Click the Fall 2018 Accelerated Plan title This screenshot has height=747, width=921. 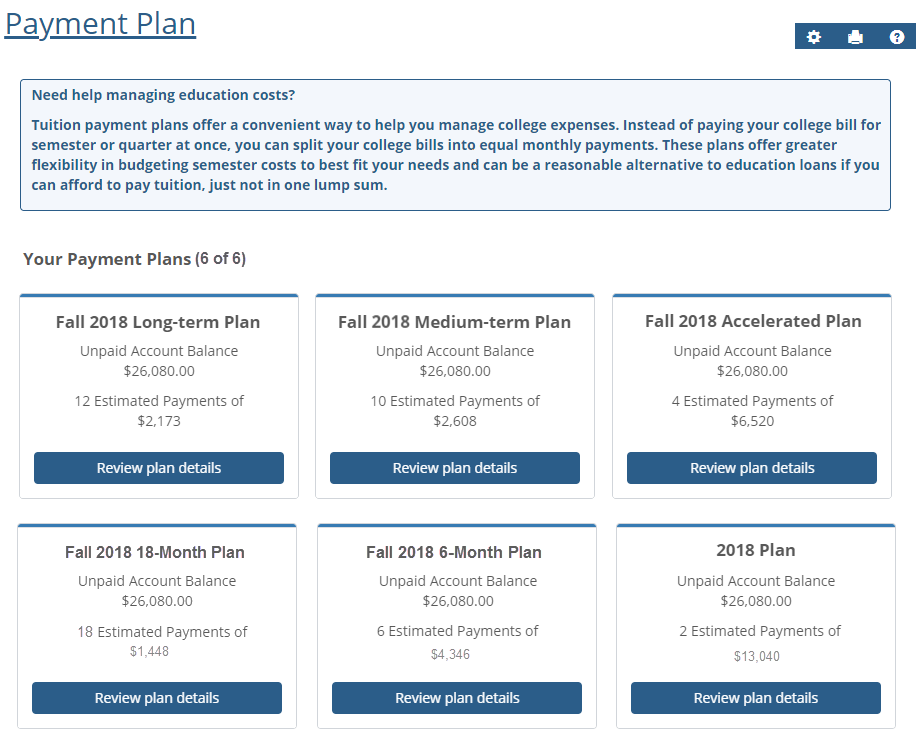[753, 321]
